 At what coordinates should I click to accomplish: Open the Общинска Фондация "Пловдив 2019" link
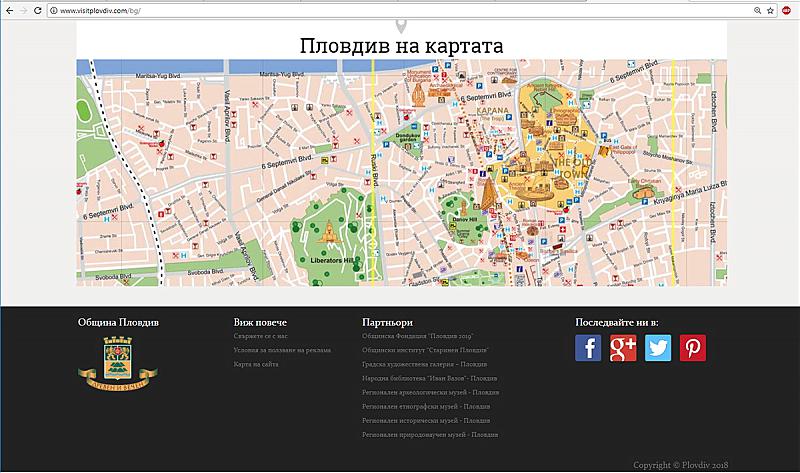click(417, 336)
